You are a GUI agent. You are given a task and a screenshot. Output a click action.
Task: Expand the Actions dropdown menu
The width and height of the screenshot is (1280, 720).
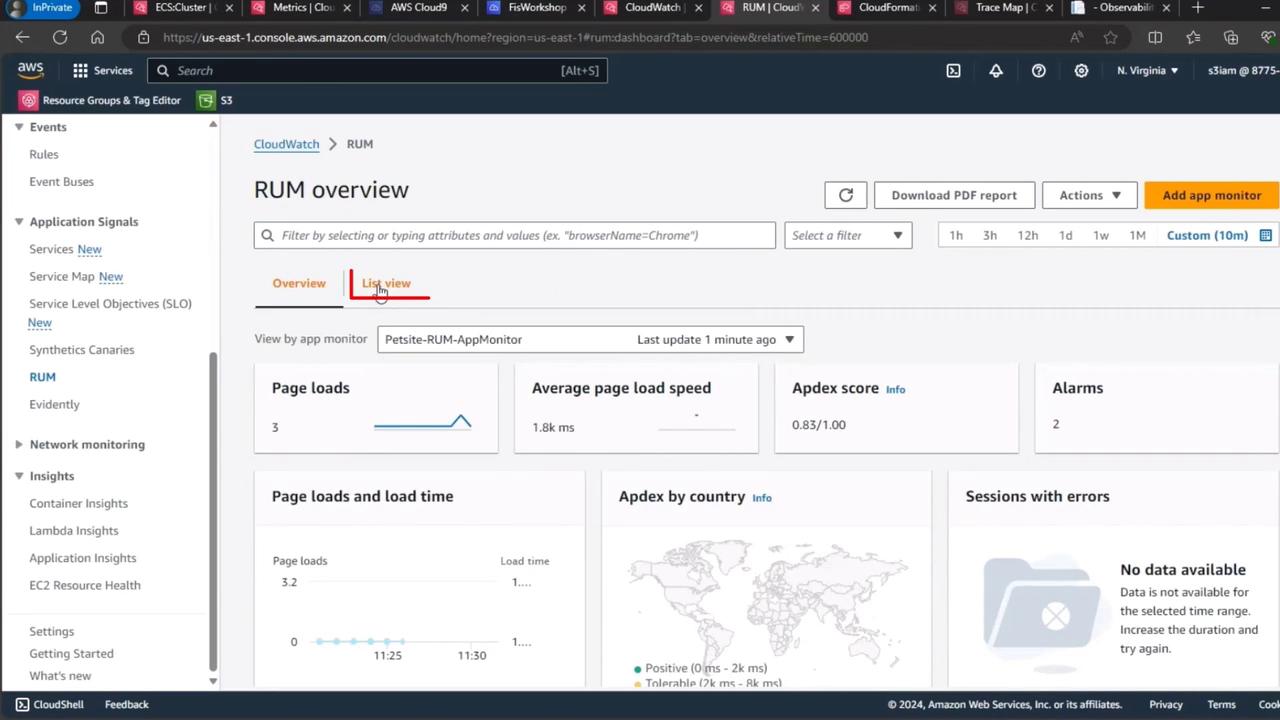coord(1089,195)
